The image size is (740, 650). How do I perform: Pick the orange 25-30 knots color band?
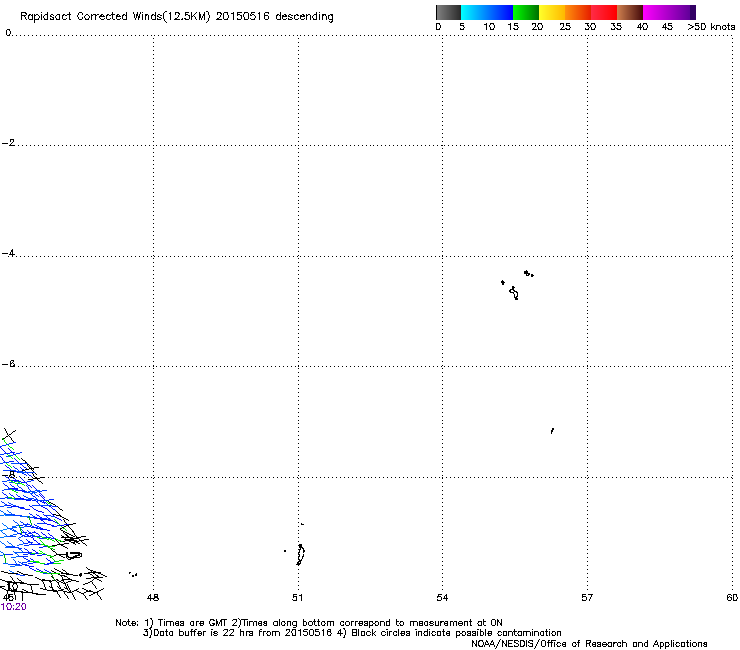(578, 12)
